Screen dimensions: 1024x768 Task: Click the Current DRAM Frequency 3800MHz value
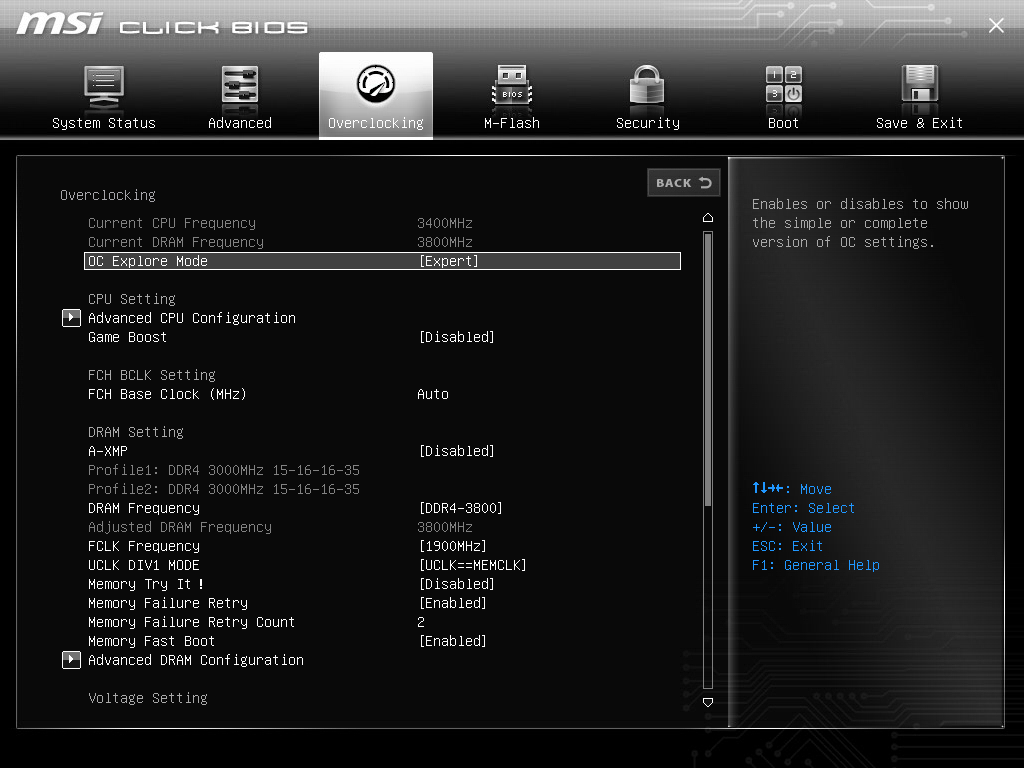tap(445, 242)
